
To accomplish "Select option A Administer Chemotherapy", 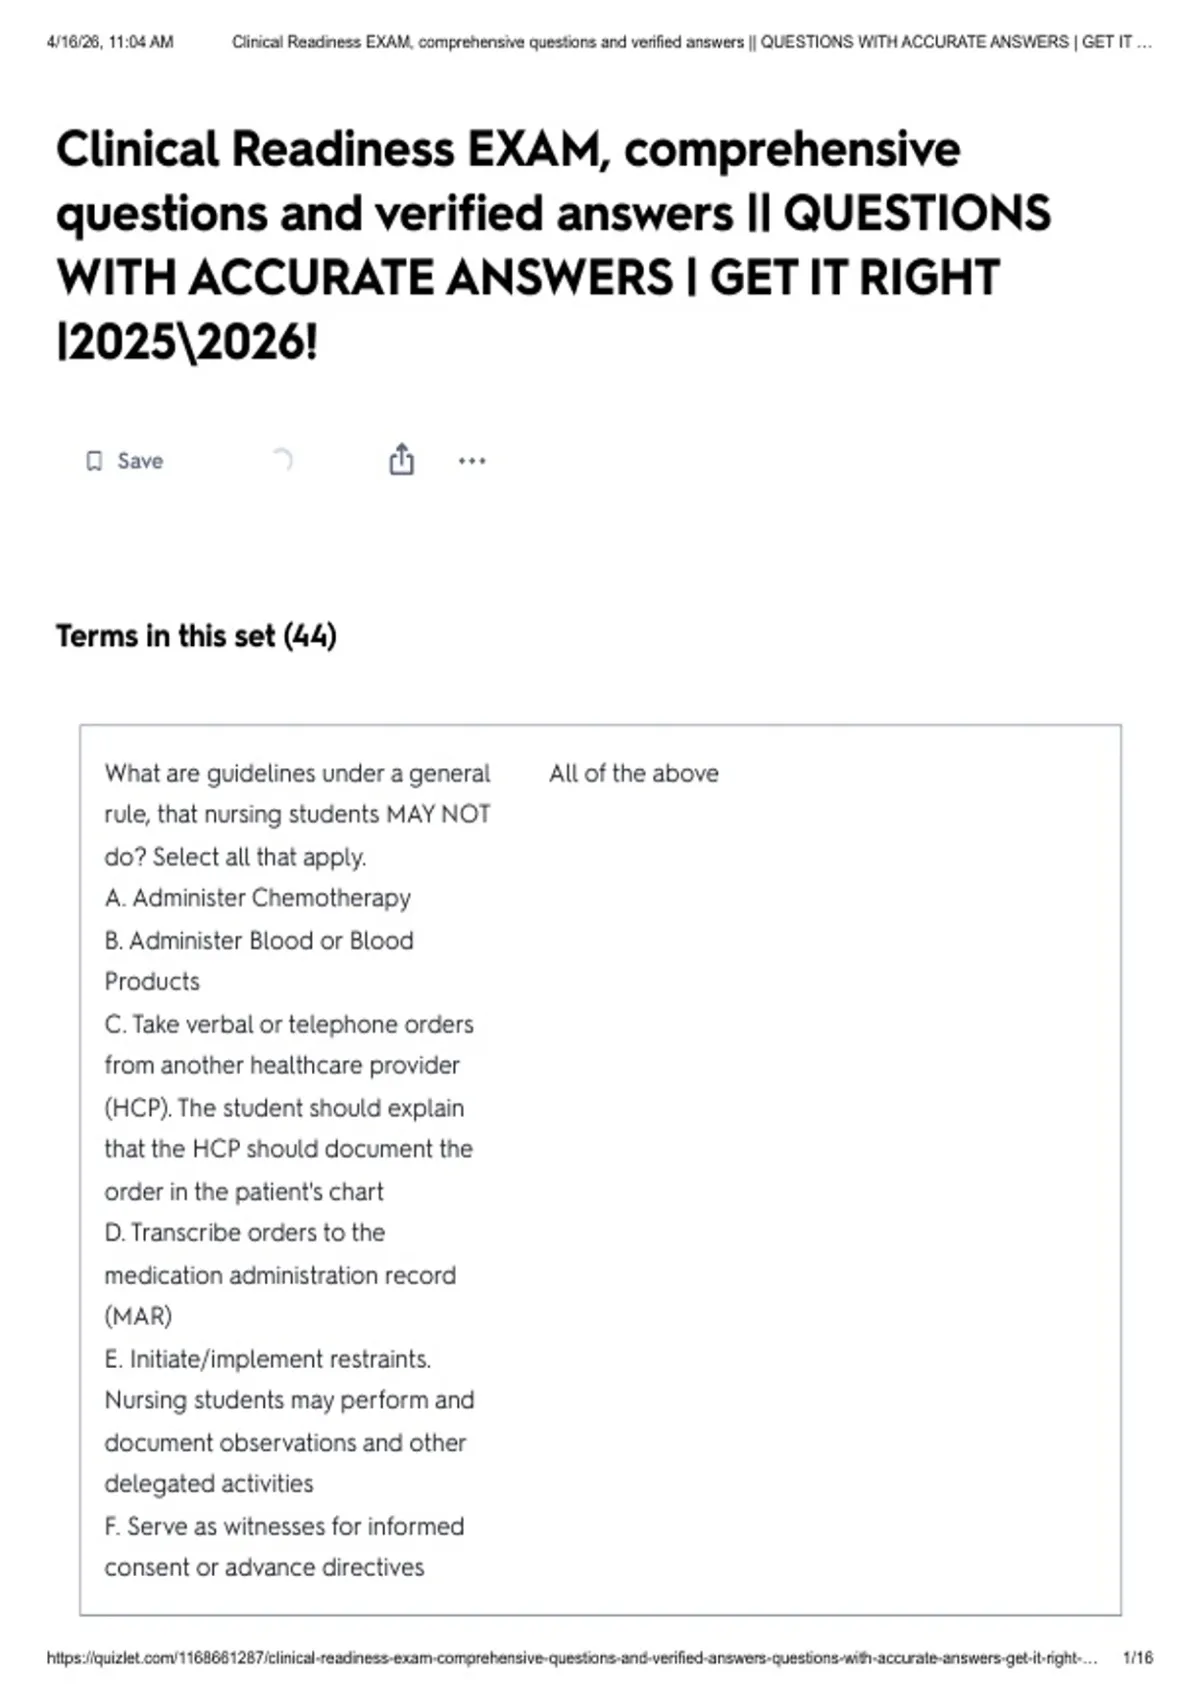I will click(x=258, y=898).
